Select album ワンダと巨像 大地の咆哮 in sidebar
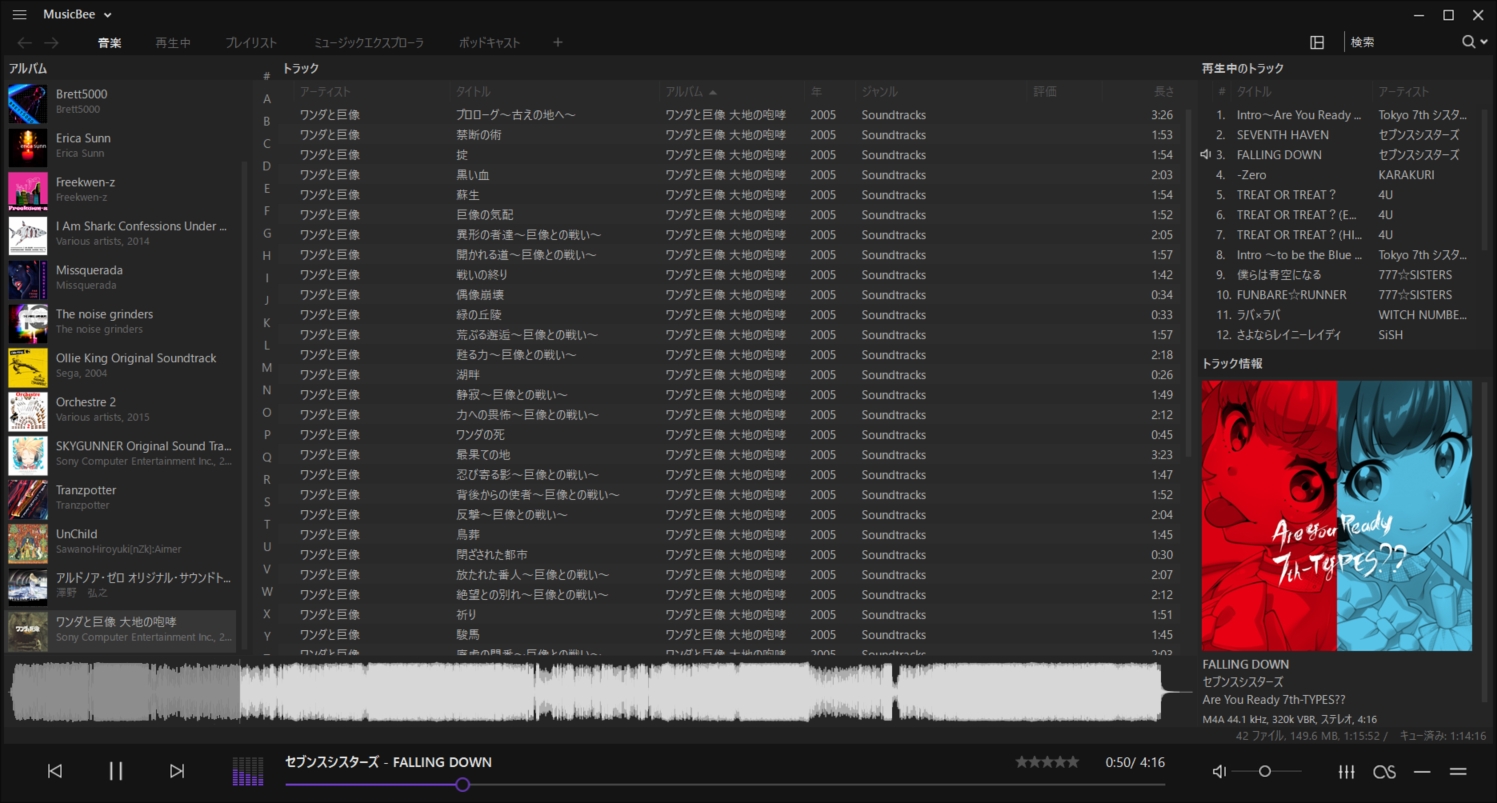 (x=122, y=630)
